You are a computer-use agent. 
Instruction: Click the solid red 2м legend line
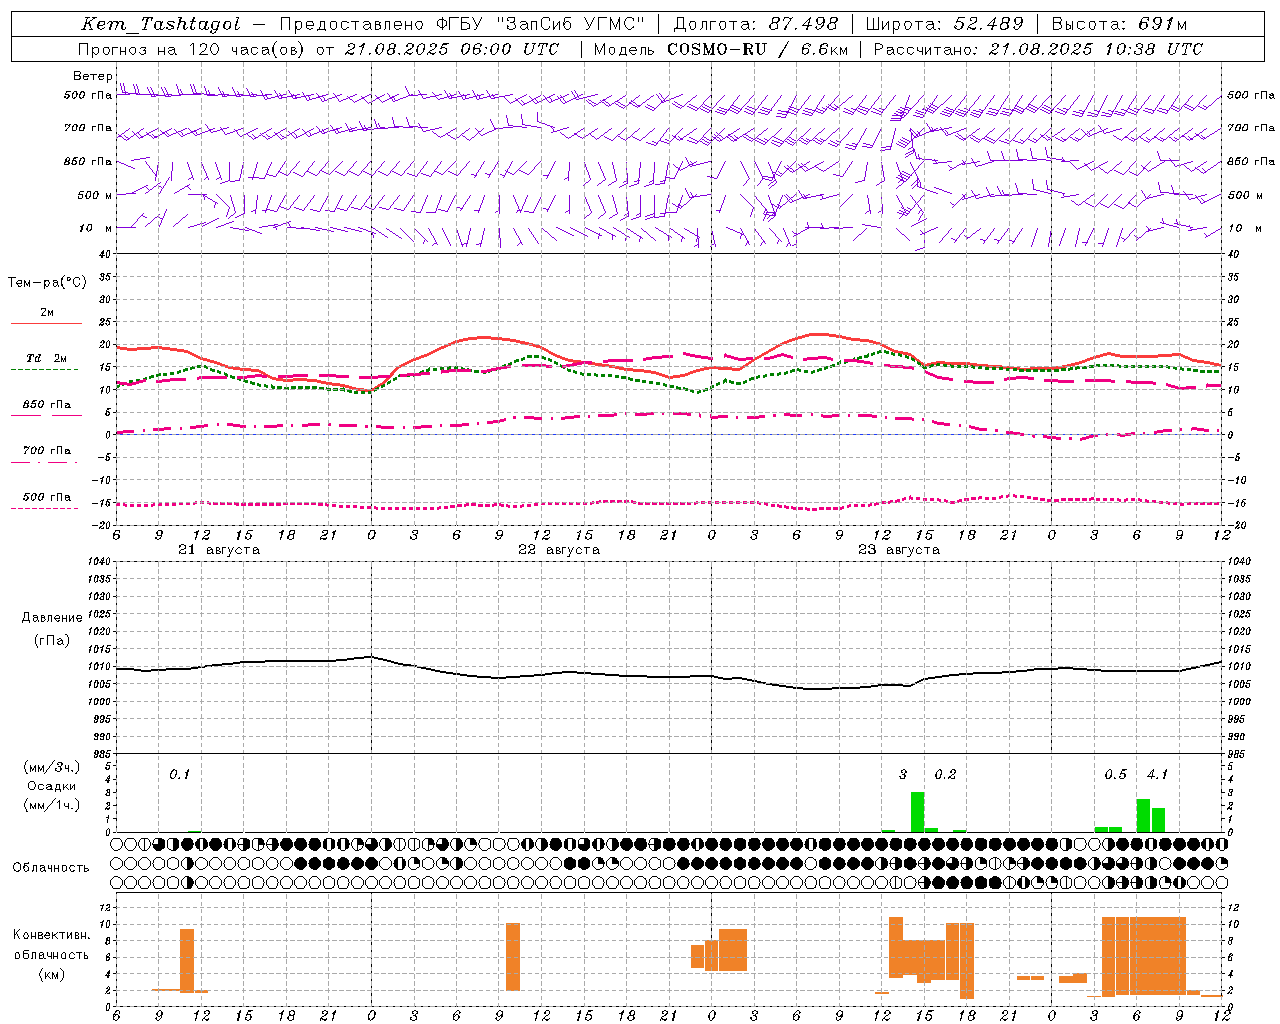click(x=46, y=323)
